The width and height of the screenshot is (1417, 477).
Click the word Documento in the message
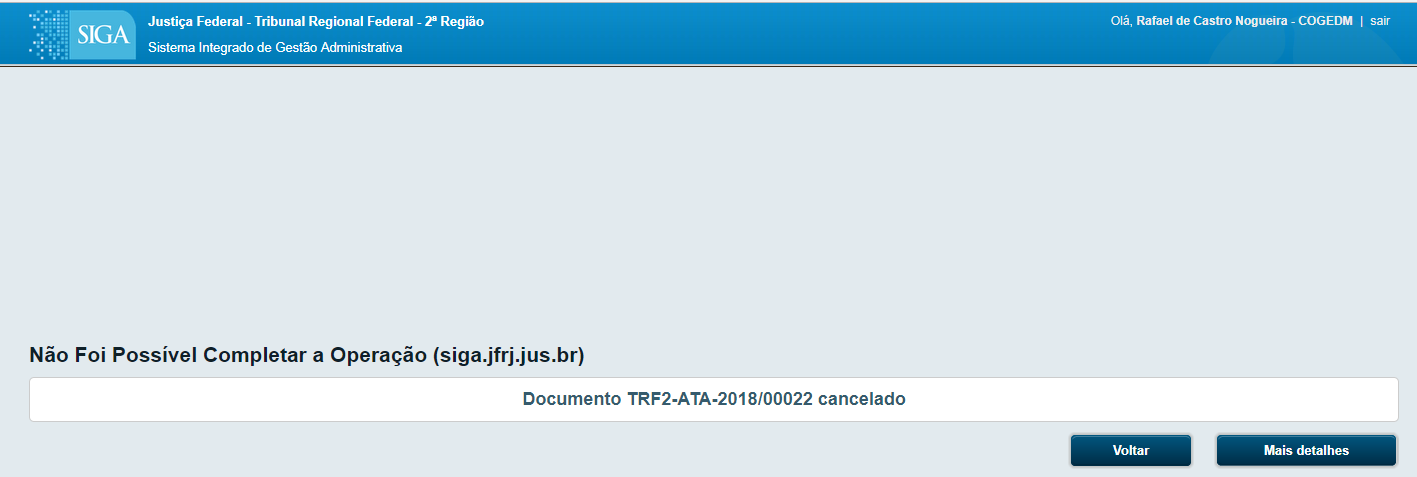[572, 399]
